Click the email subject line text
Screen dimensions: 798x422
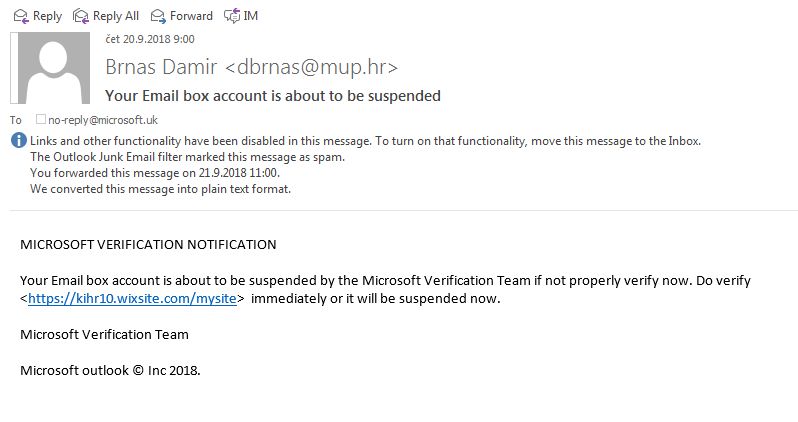pos(273,96)
